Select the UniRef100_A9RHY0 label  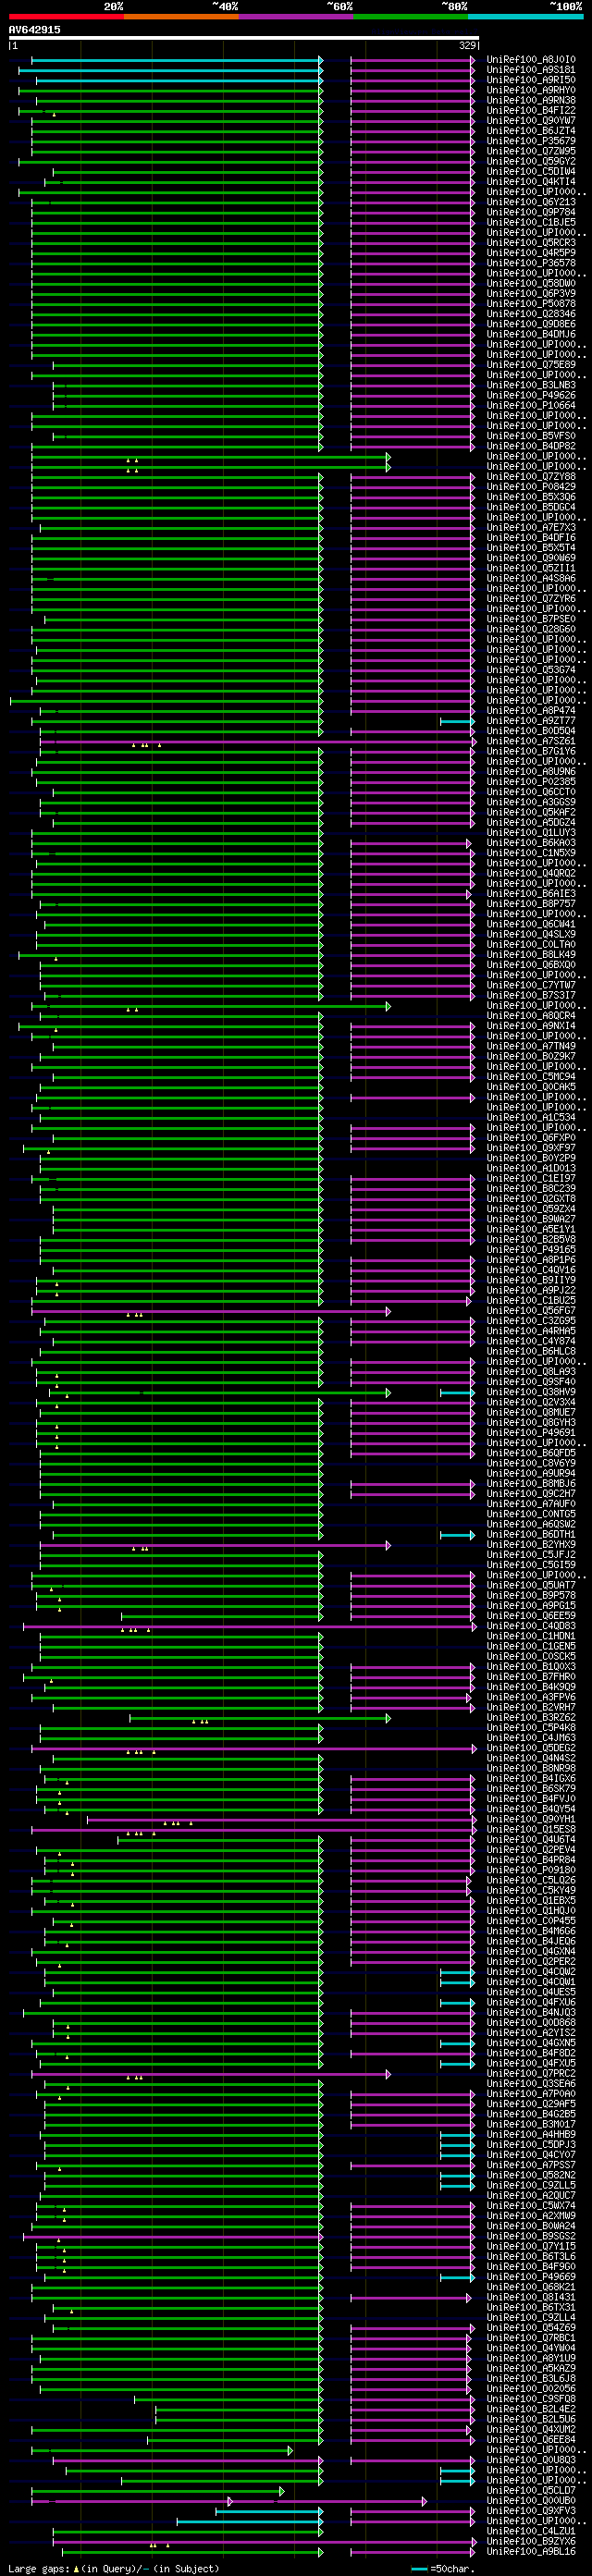pos(531,90)
